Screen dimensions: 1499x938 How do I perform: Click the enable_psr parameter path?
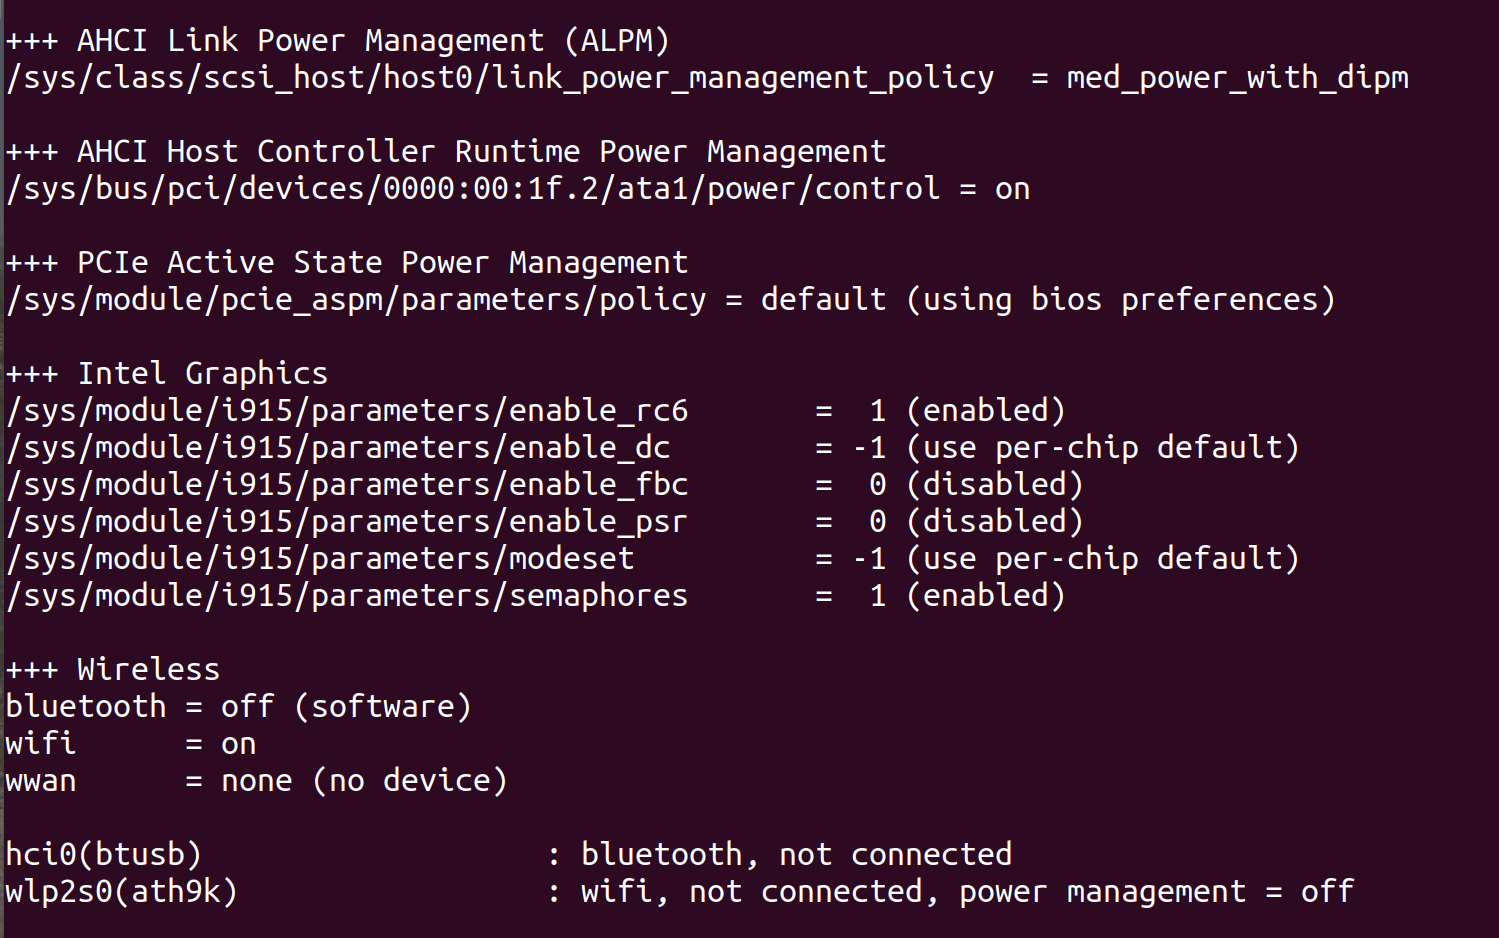(x=347, y=522)
